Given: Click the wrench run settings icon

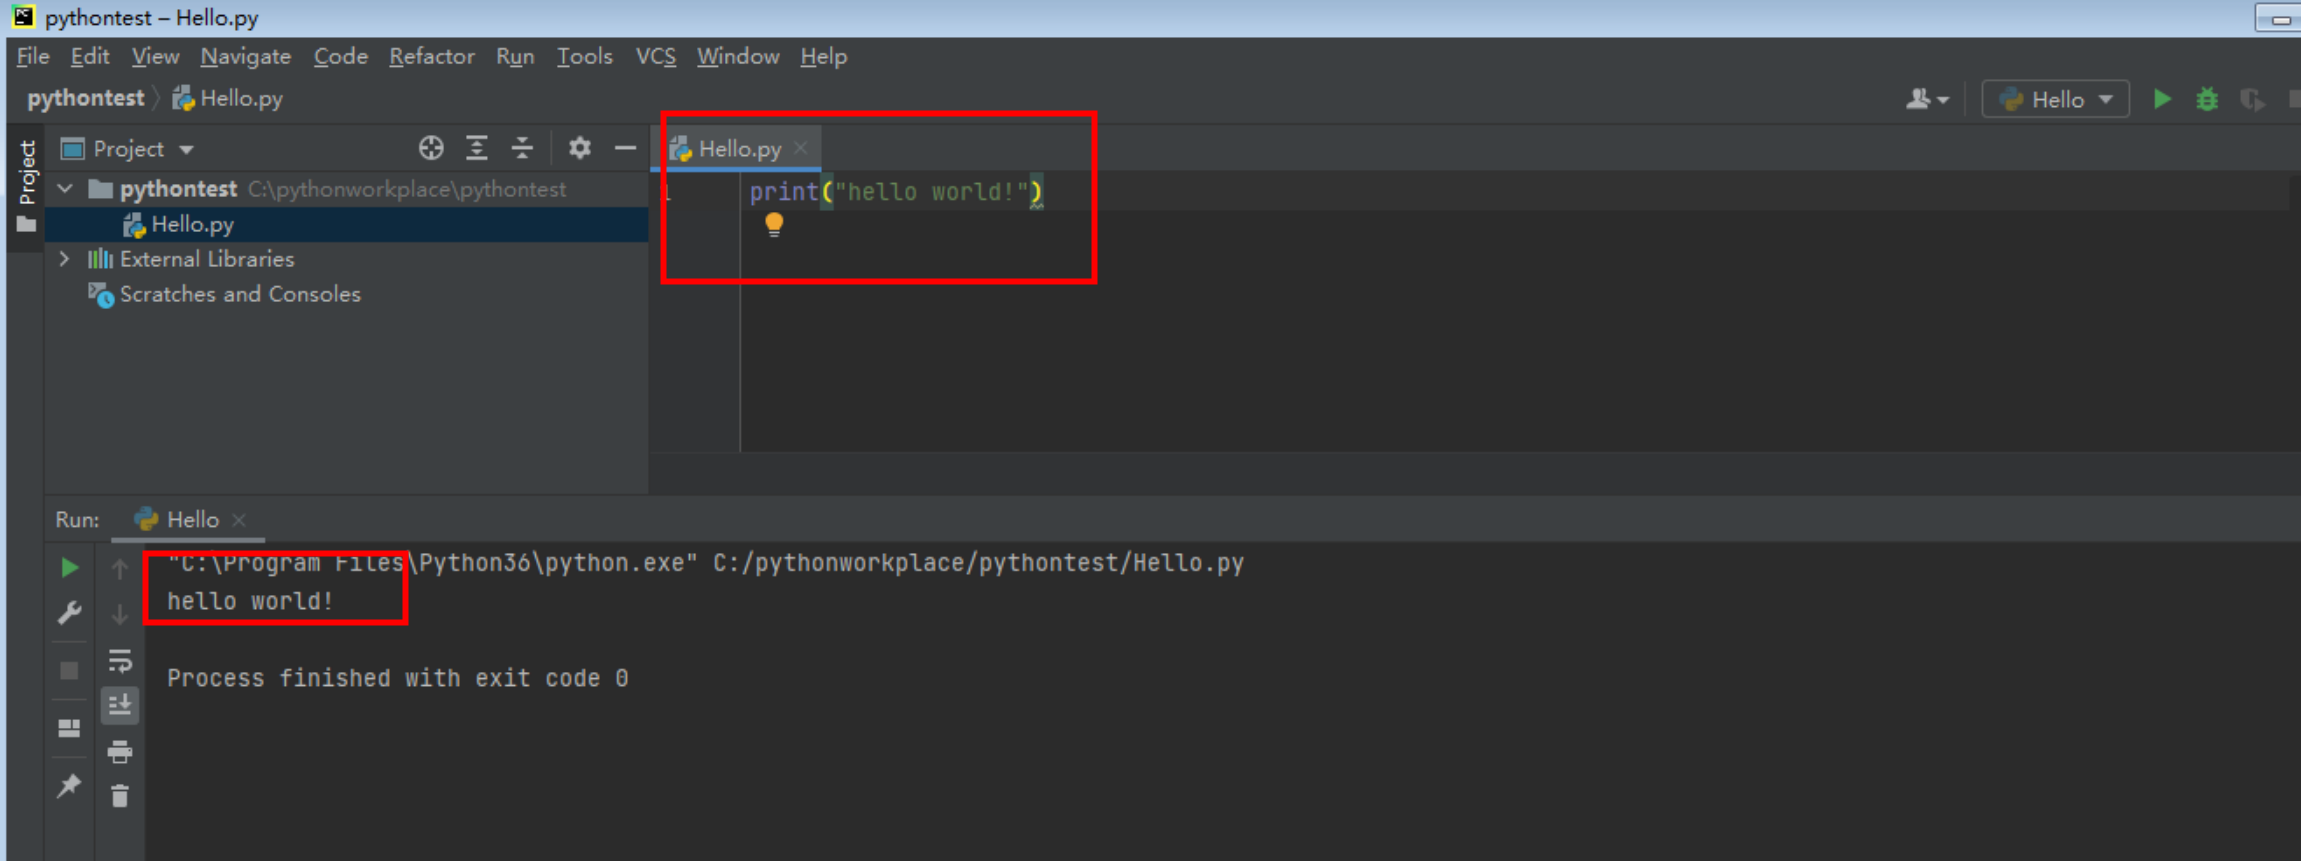Looking at the screenshot, I should 69,613.
